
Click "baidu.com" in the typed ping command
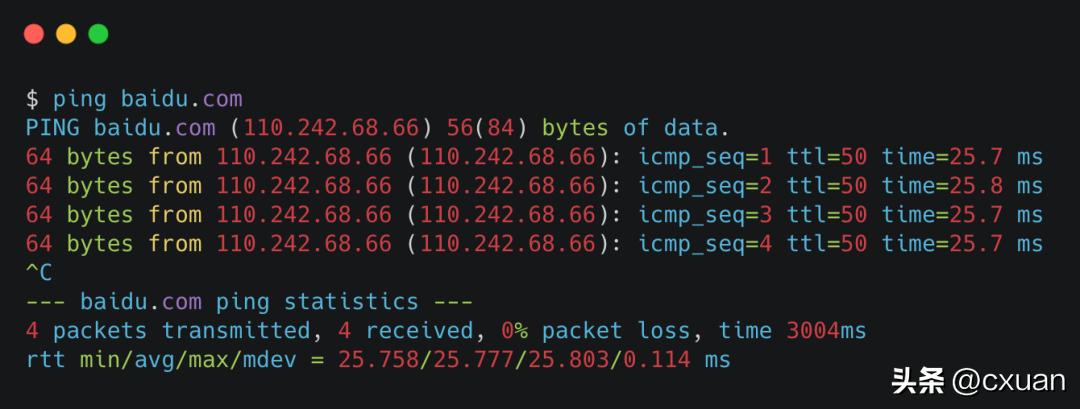(x=181, y=99)
